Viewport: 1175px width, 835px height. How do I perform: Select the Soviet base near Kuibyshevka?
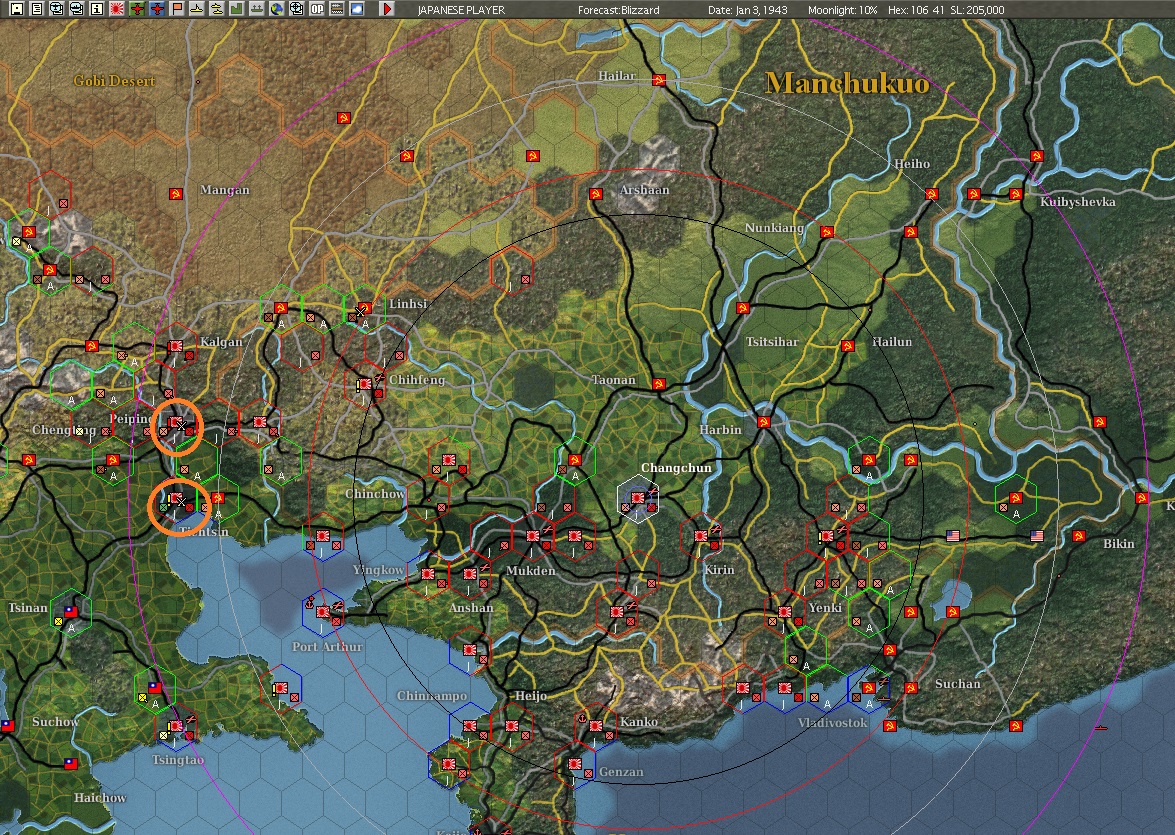tap(1015, 194)
